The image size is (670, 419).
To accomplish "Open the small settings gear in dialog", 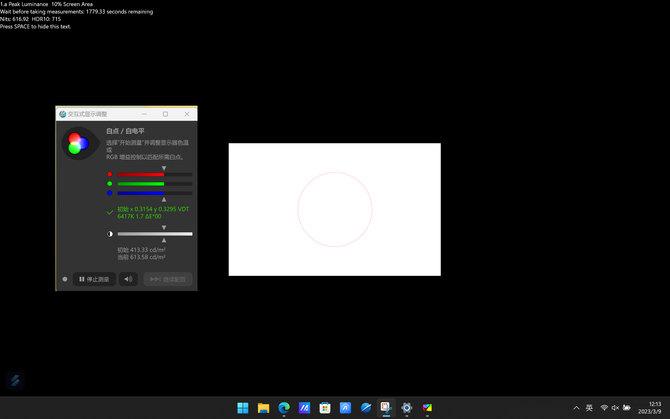I will 65,279.
